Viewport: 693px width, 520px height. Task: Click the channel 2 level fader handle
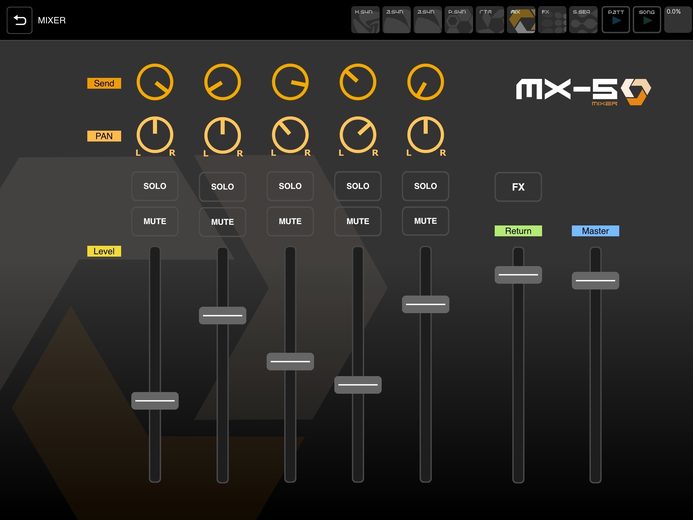[222, 315]
